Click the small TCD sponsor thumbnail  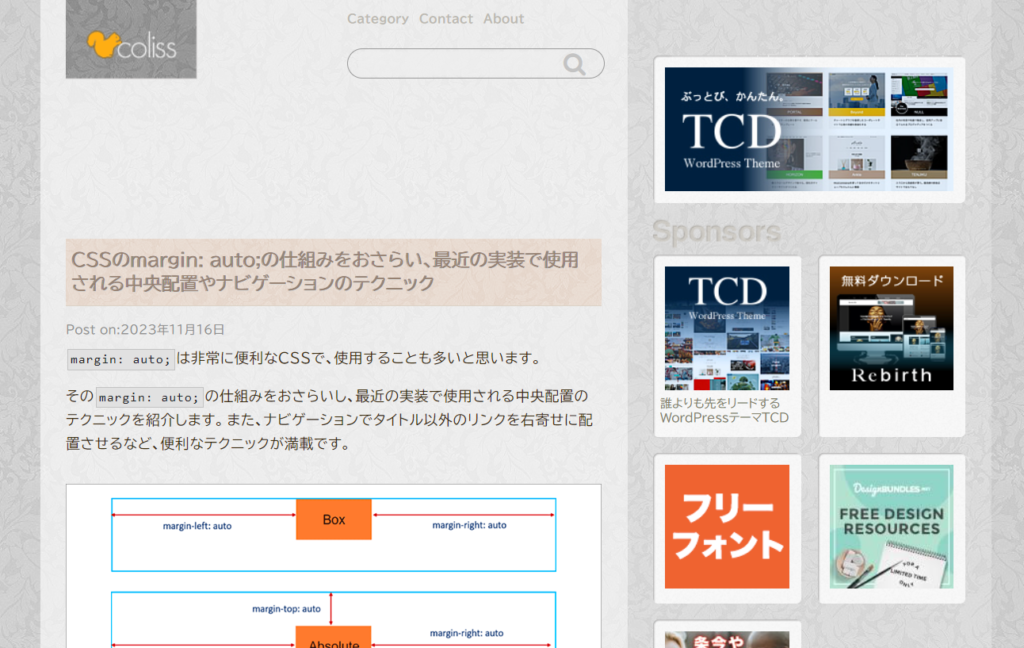(x=726, y=328)
